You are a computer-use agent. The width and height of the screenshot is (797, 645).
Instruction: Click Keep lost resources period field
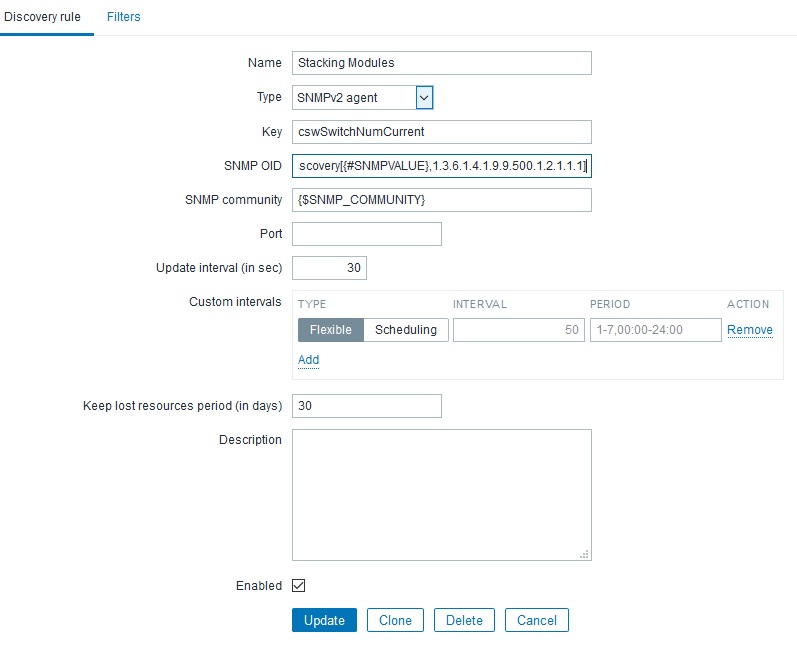366,406
